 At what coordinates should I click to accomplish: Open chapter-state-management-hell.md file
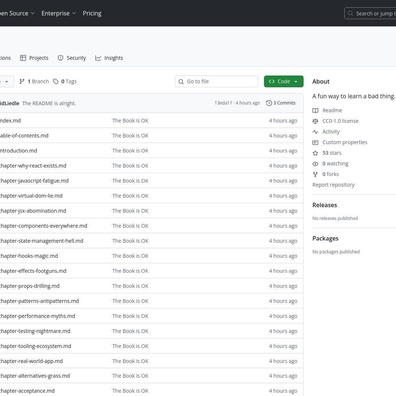(42, 241)
